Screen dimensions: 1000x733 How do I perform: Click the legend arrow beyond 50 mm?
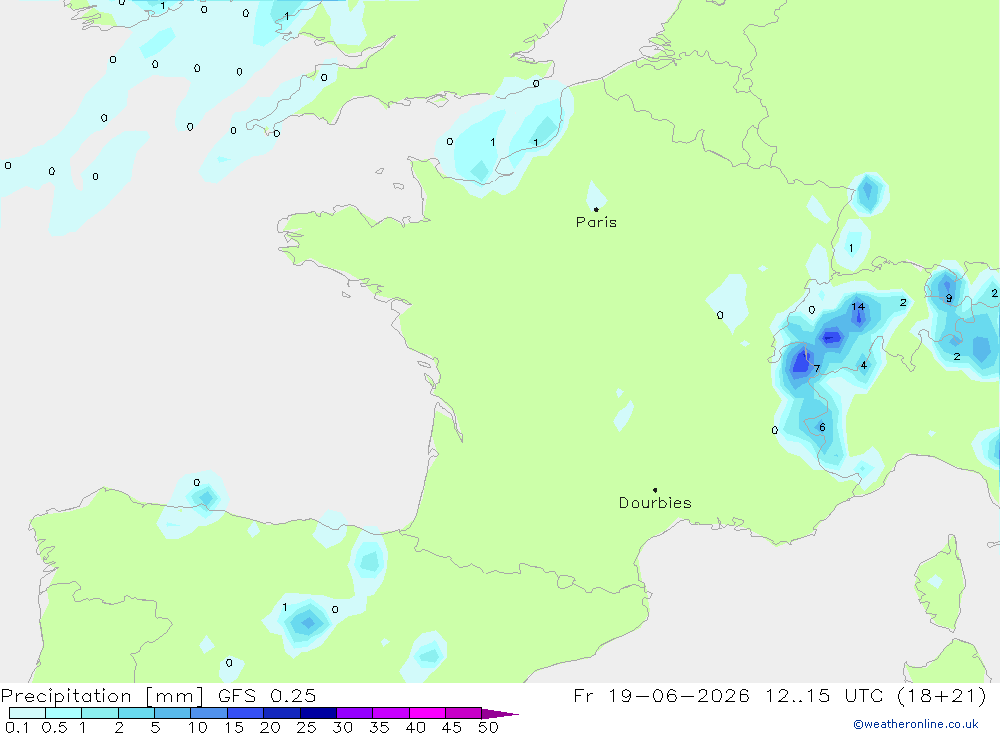point(499,713)
